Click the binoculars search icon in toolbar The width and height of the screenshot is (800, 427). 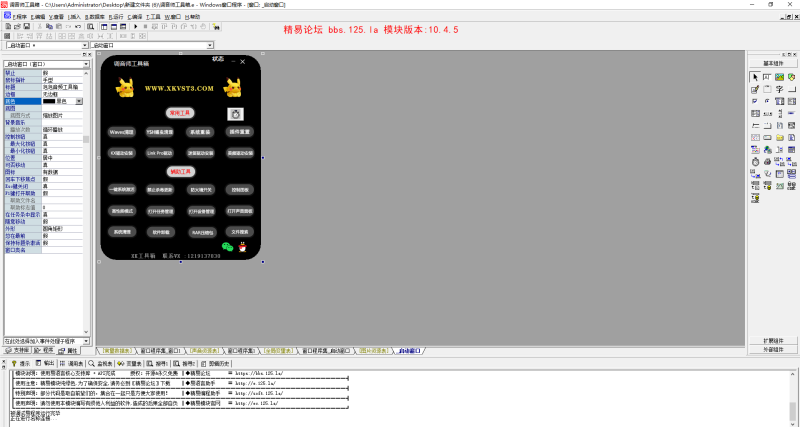point(216,27)
